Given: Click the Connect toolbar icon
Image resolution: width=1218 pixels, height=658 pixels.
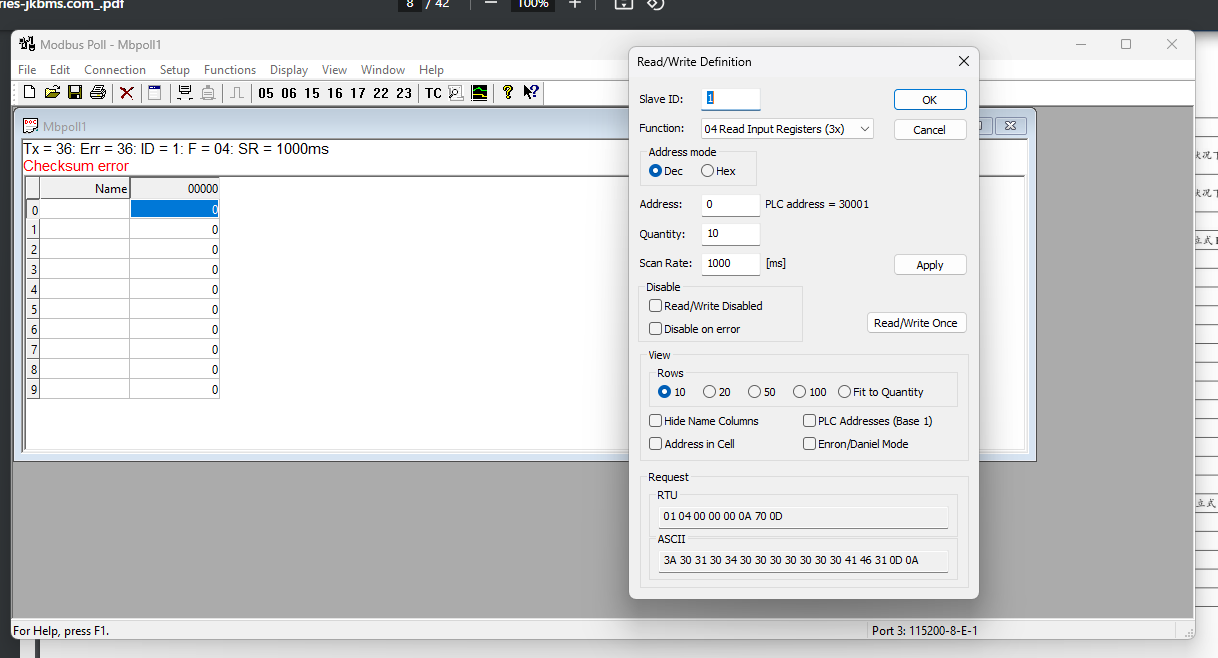Looking at the screenshot, I should [185, 93].
